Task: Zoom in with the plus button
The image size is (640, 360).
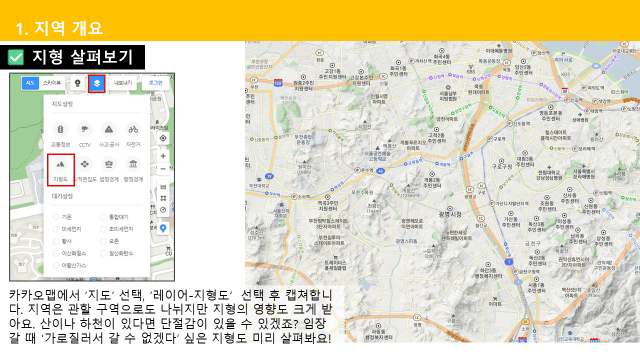Action: [x=163, y=156]
